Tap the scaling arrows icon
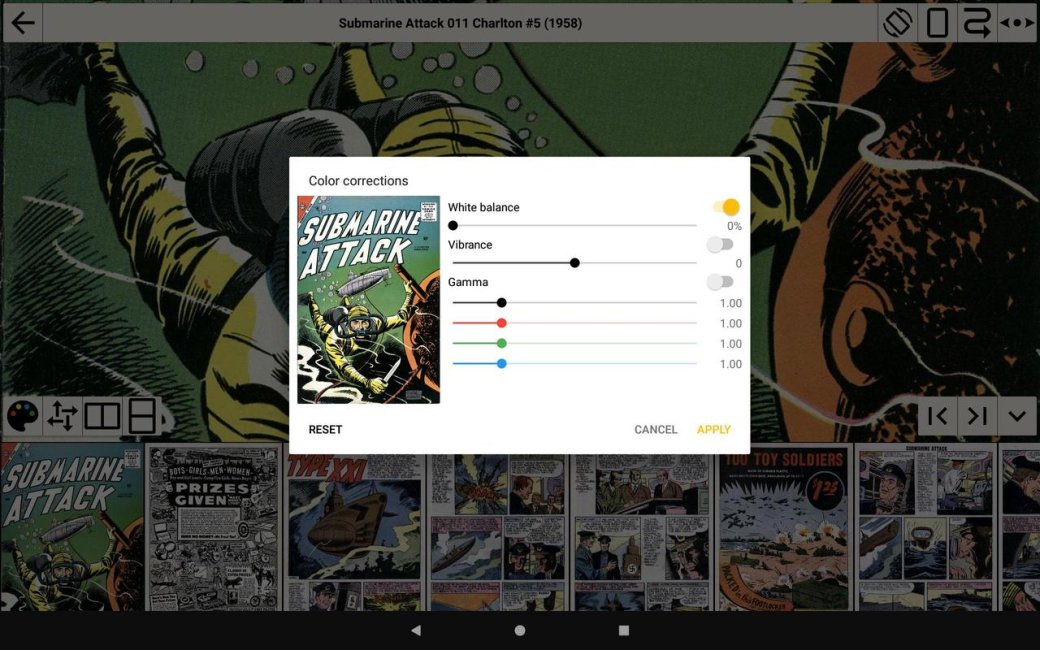This screenshot has width=1040, height=650. 62,416
